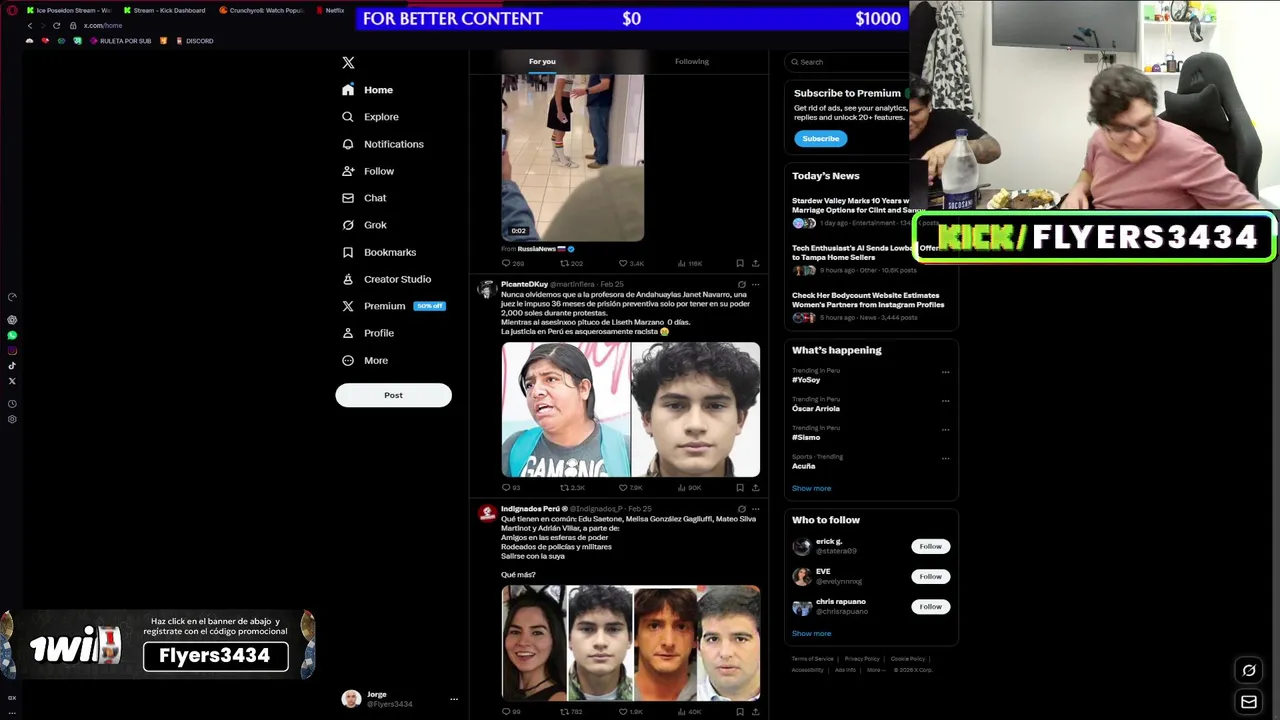Open TikTok in the Opera sidebar

[12, 366]
